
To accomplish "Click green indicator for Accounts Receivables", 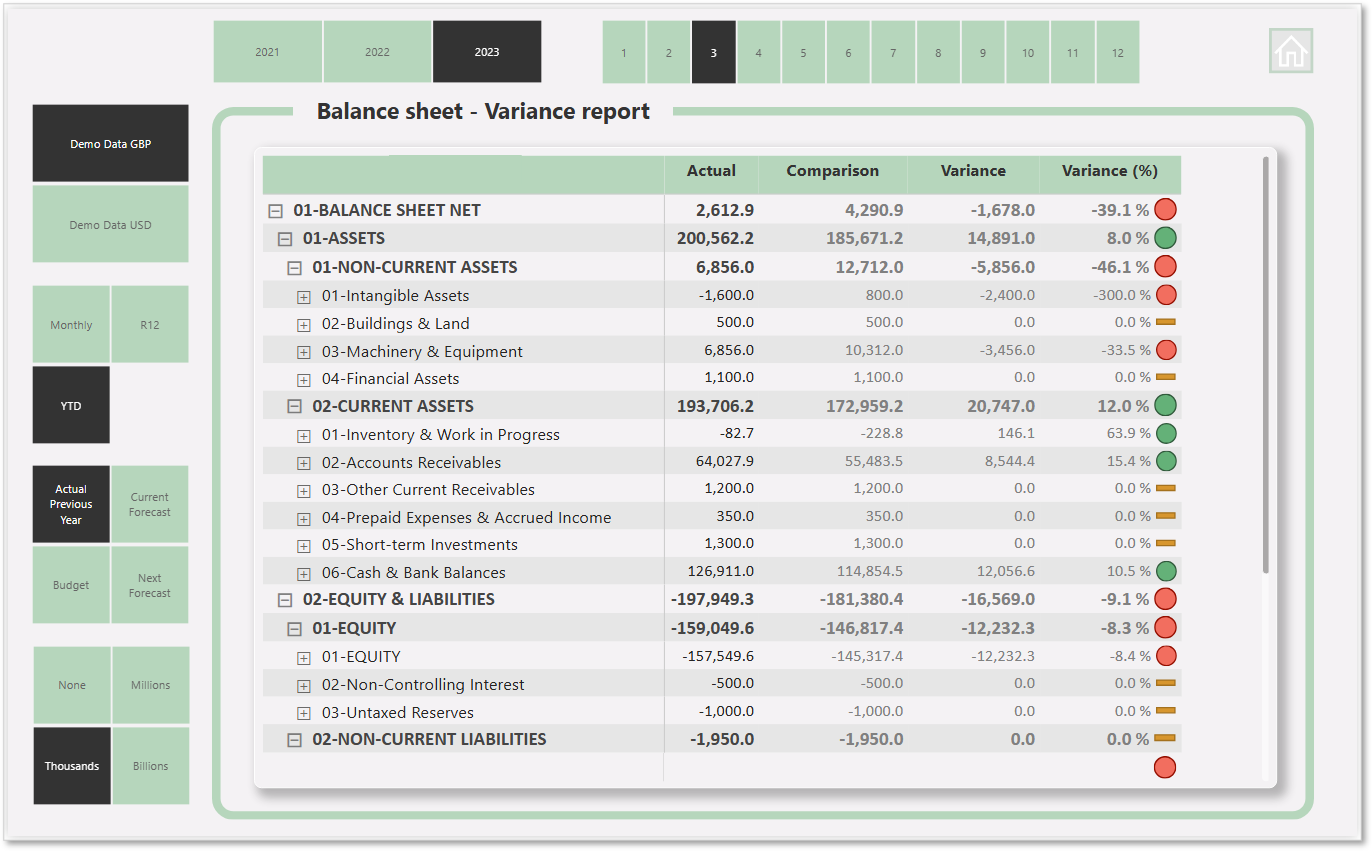I will pyautogui.click(x=1165, y=461).
